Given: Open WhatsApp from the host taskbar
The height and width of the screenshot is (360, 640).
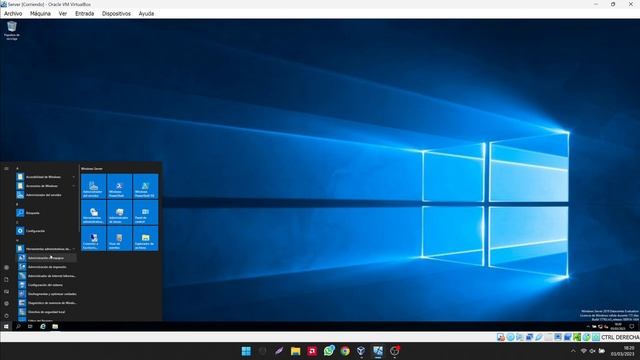Looking at the screenshot, I should [329, 351].
